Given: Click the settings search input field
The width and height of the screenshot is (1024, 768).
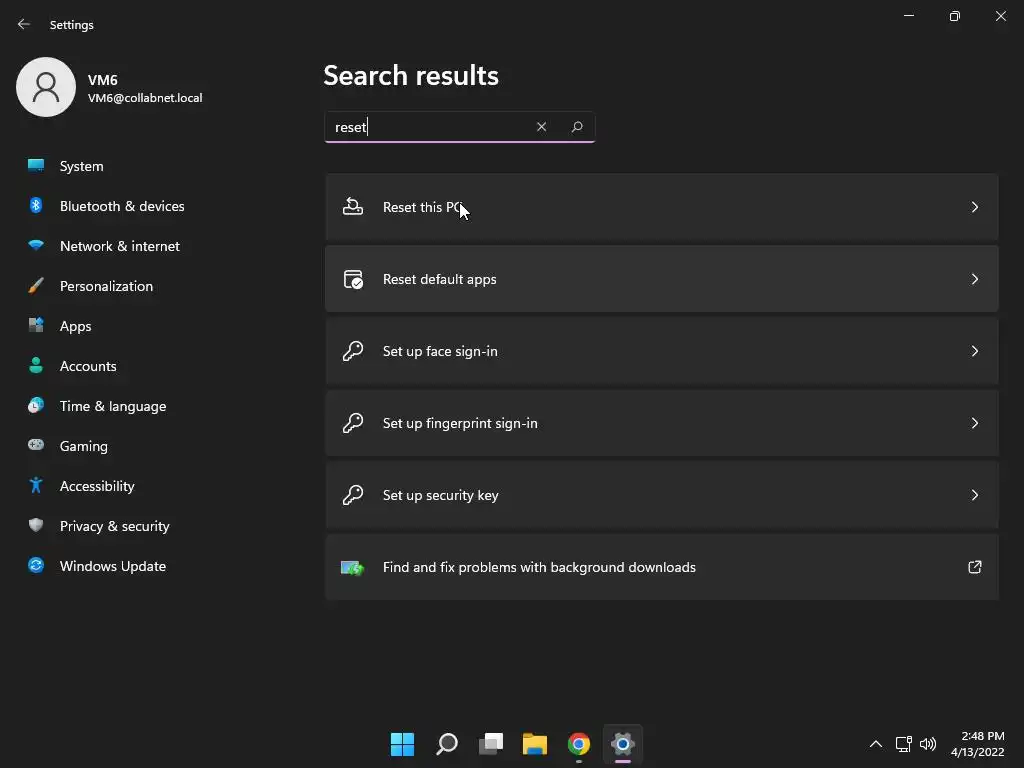Looking at the screenshot, I should 430,127.
